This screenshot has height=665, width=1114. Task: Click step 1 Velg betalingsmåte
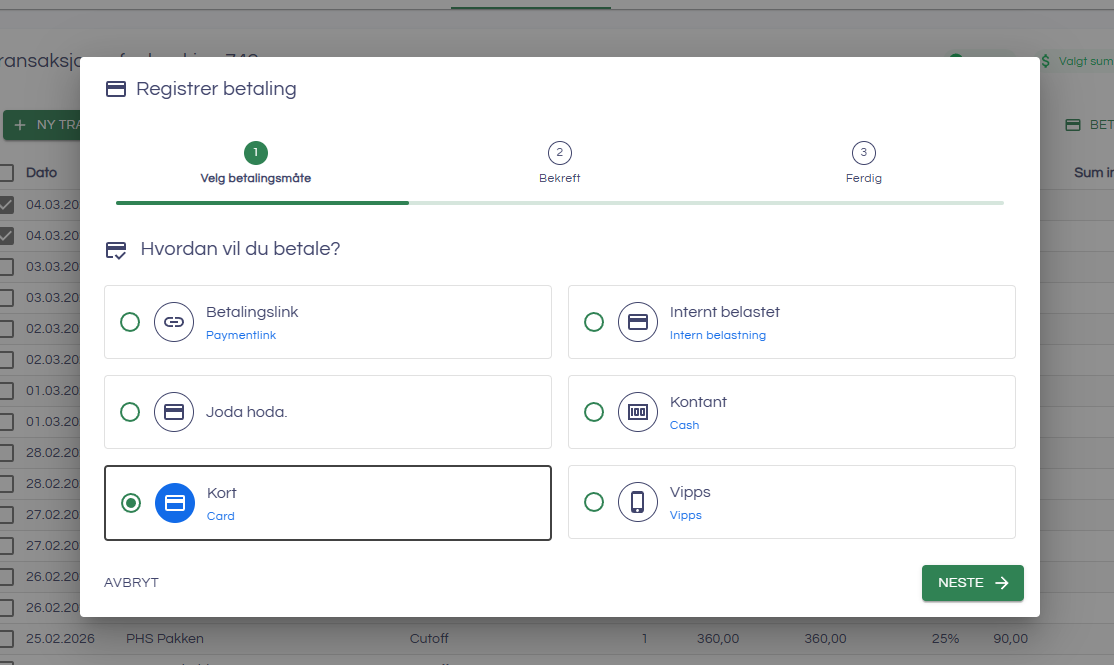(x=256, y=153)
